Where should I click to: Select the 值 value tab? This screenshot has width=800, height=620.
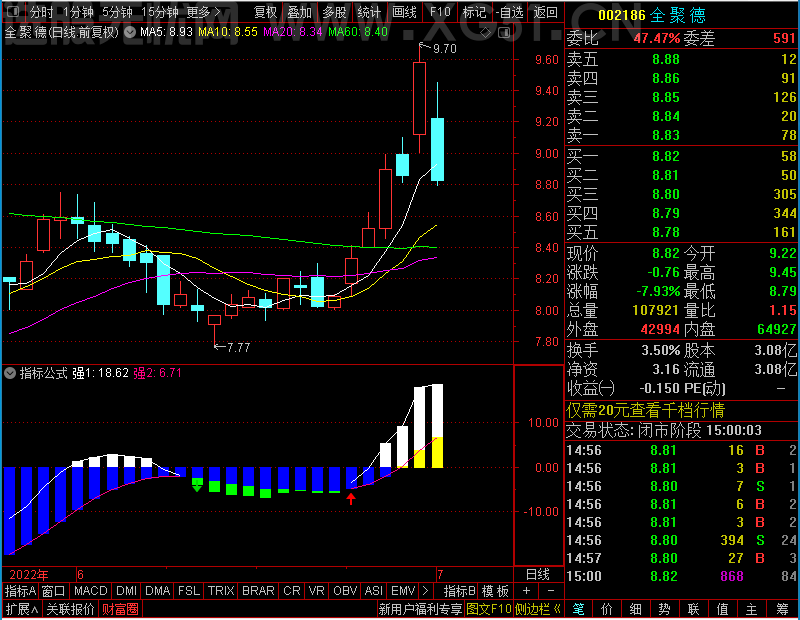pos(723,609)
